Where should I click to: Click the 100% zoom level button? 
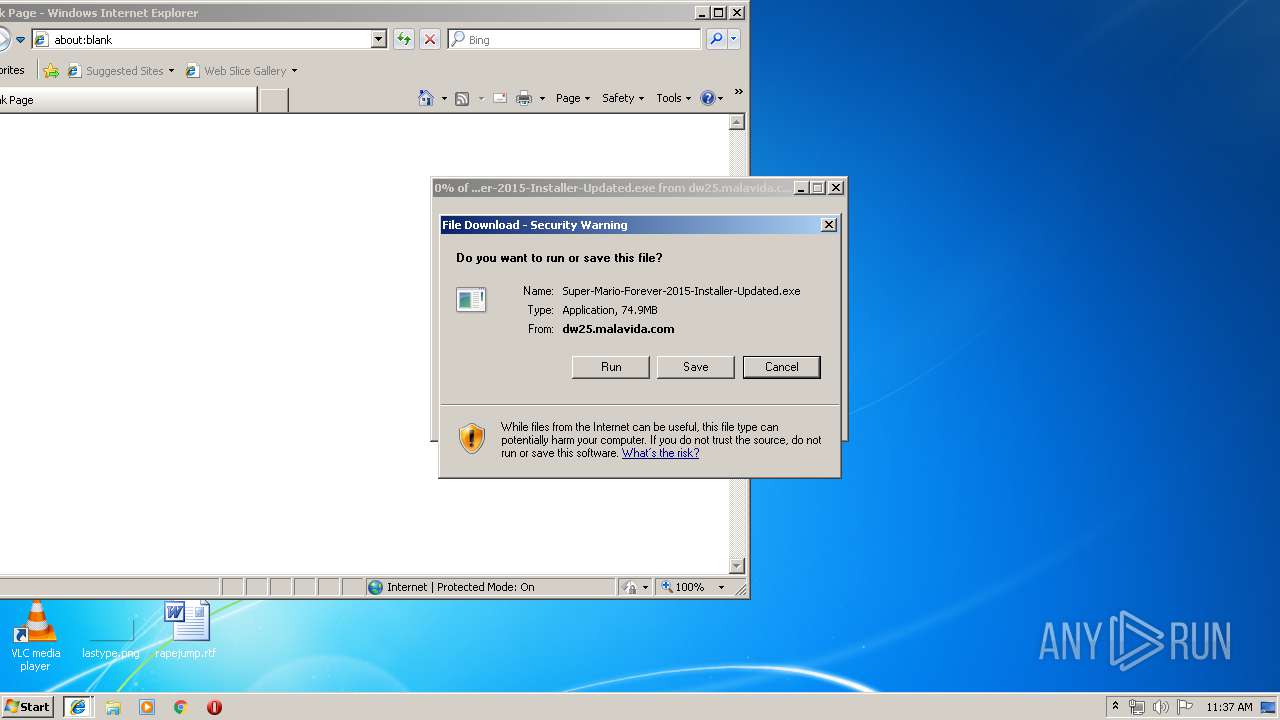(x=683, y=587)
